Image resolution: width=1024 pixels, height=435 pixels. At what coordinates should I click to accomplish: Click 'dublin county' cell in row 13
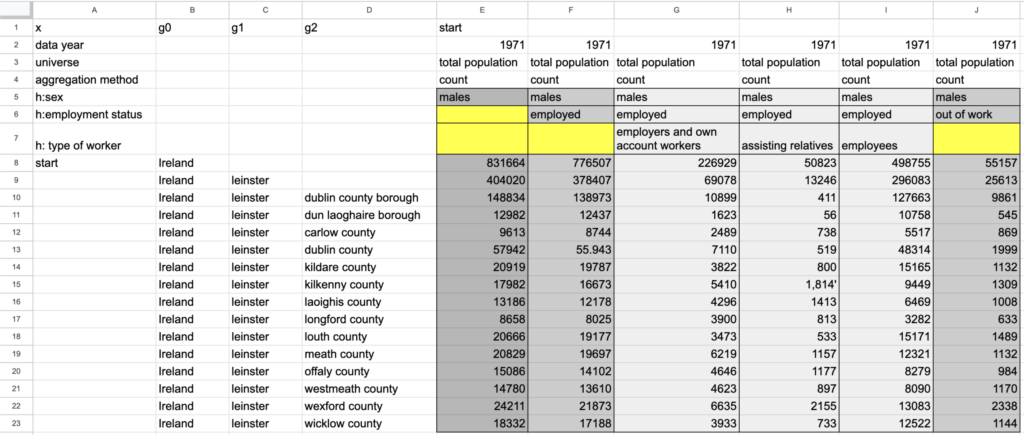369,250
